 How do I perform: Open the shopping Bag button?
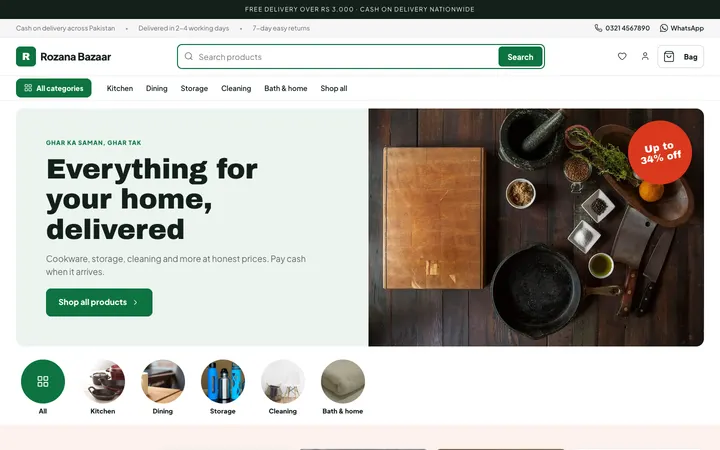[x=680, y=56]
